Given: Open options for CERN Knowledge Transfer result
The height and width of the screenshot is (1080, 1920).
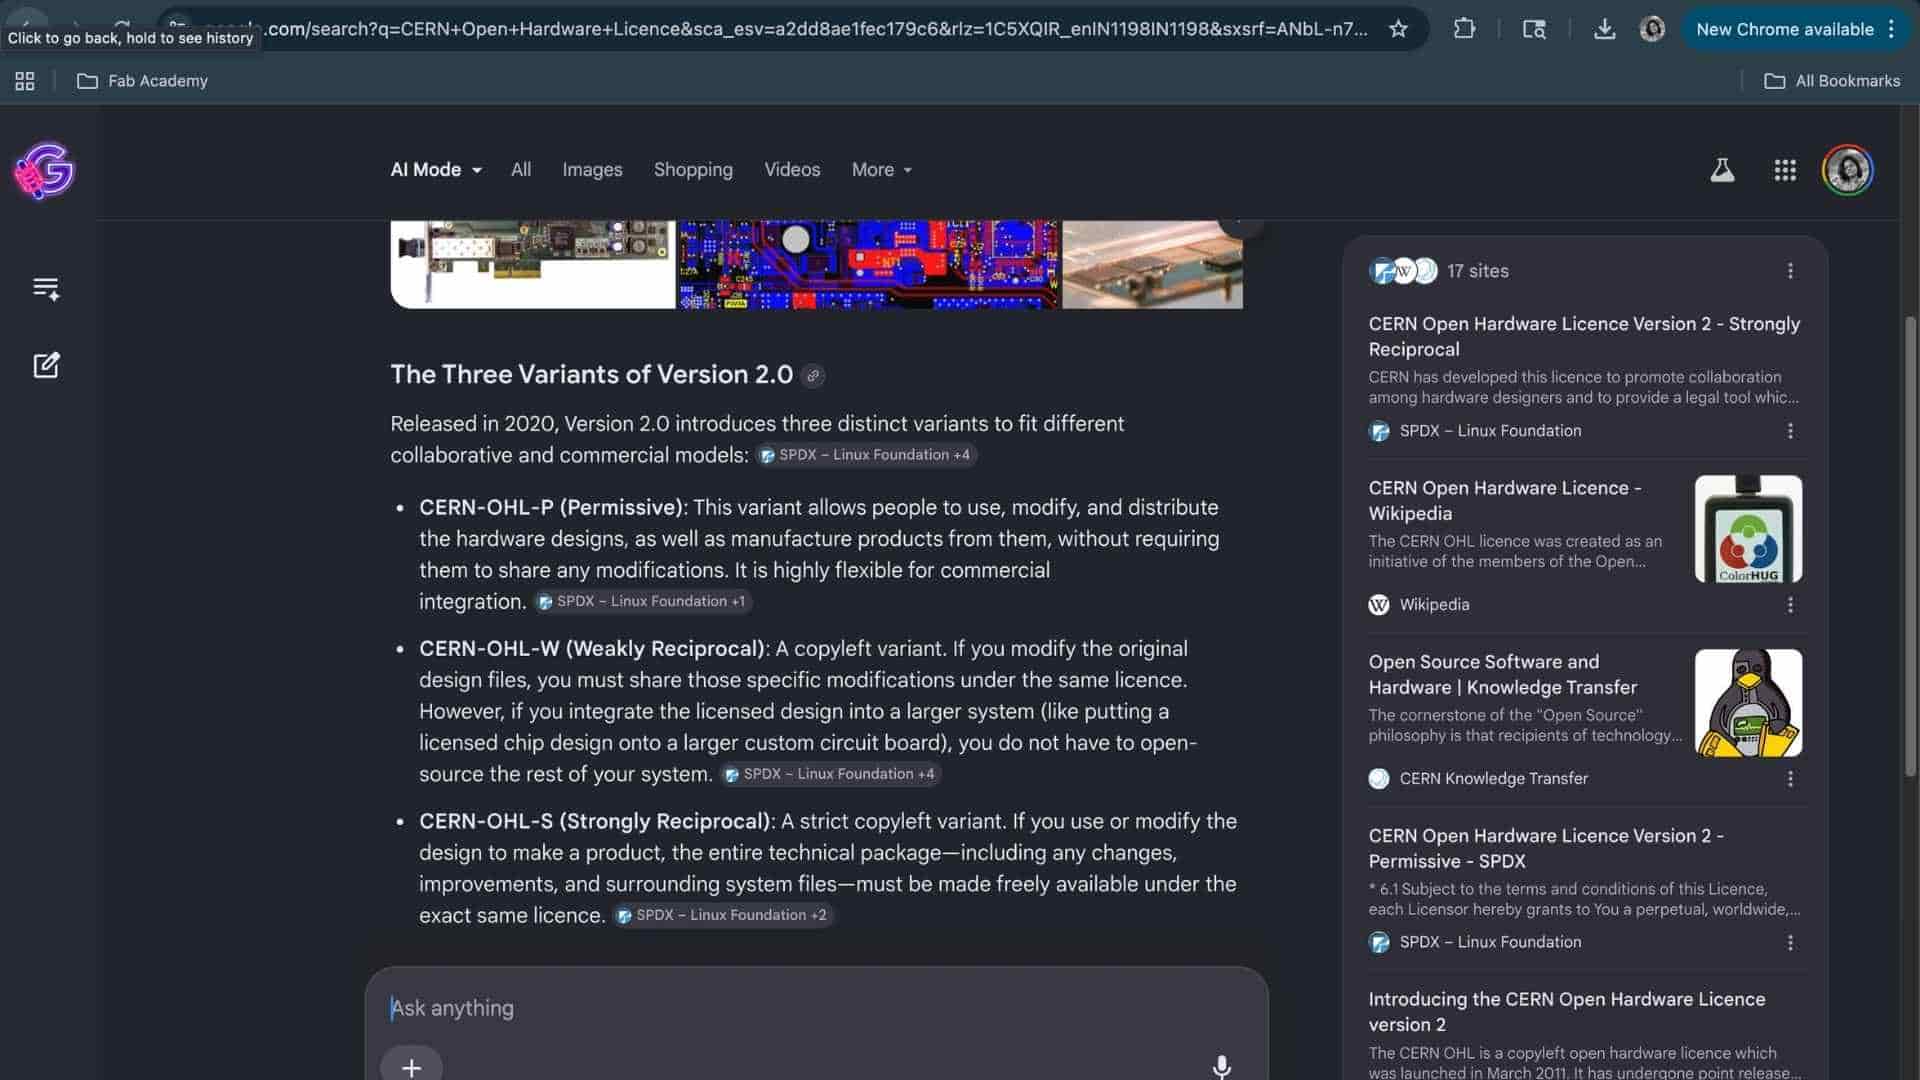Looking at the screenshot, I should (1790, 779).
